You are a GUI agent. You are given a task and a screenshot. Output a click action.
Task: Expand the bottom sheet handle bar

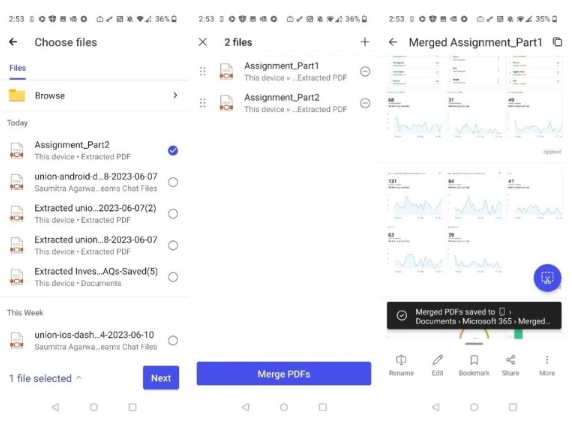click(474, 344)
